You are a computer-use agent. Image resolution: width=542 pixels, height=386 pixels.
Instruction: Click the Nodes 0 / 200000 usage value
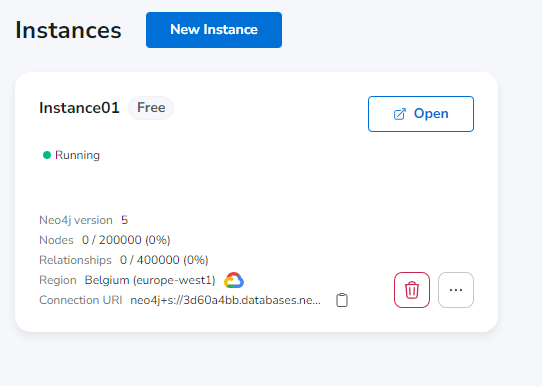126,240
